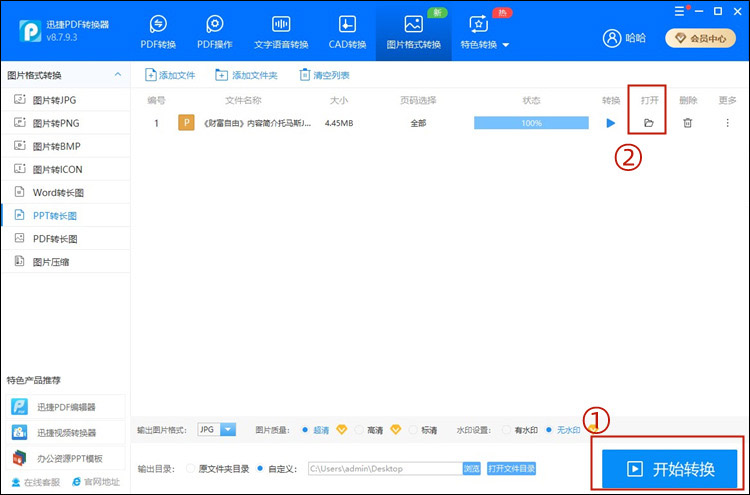Open the more options three-dot icon
750x495 pixels.
pos(727,123)
